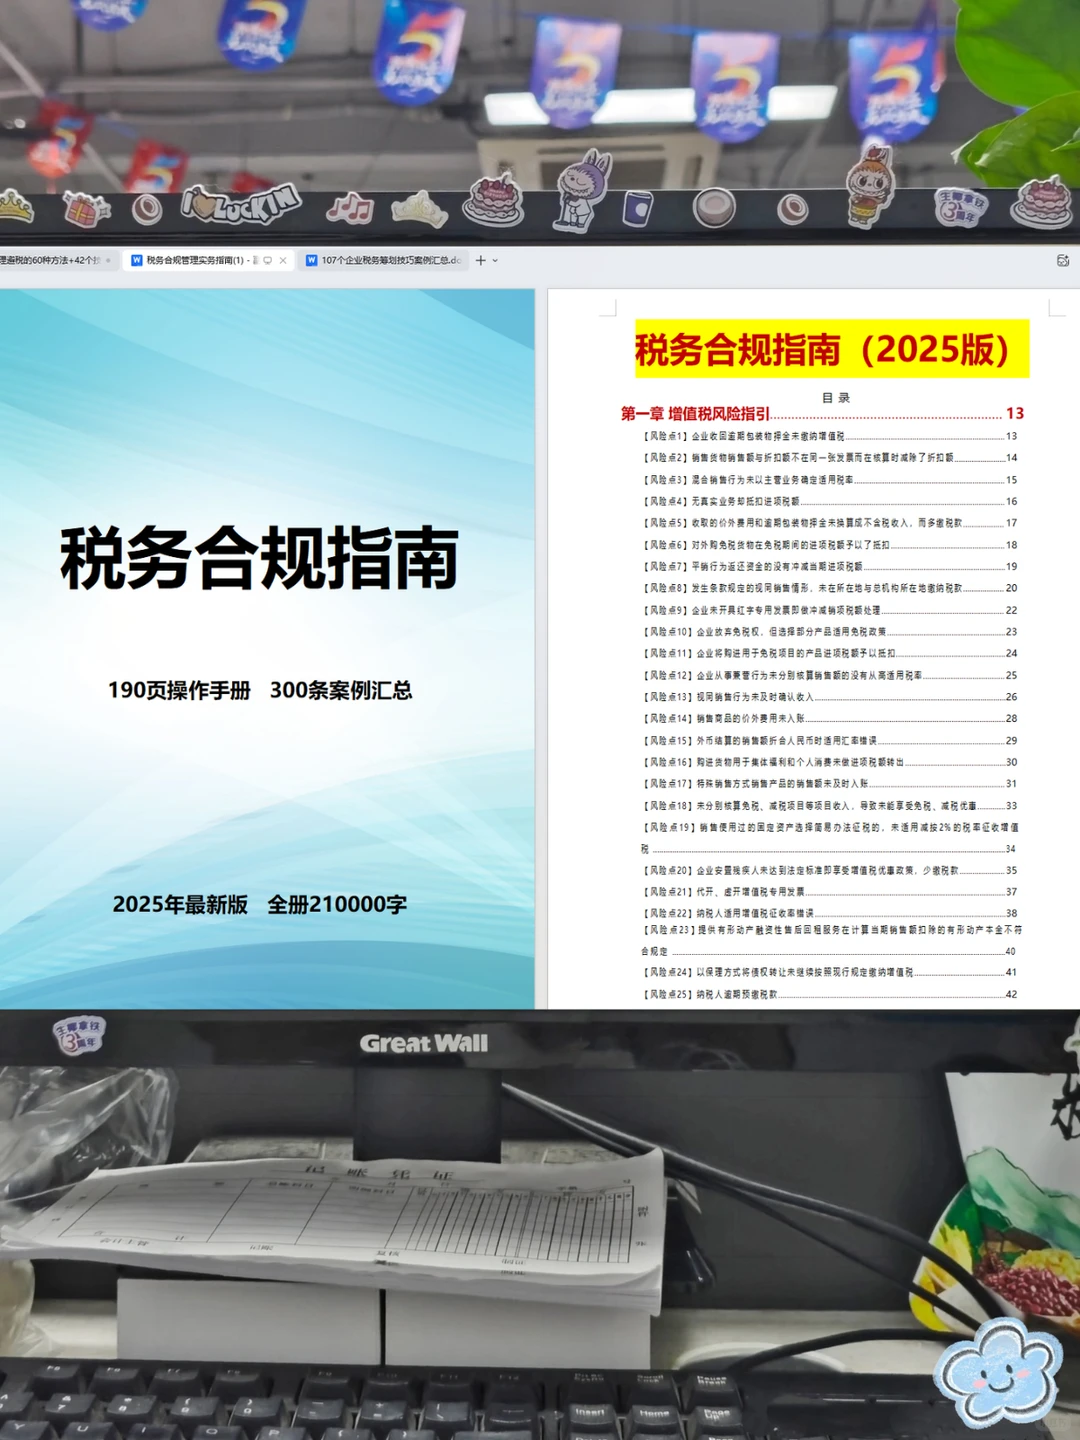Viewport: 1080px width, 1440px height.
Task: Select contents line 风险点8 发生条款规定的视同销售情形
Action: (x=828, y=588)
